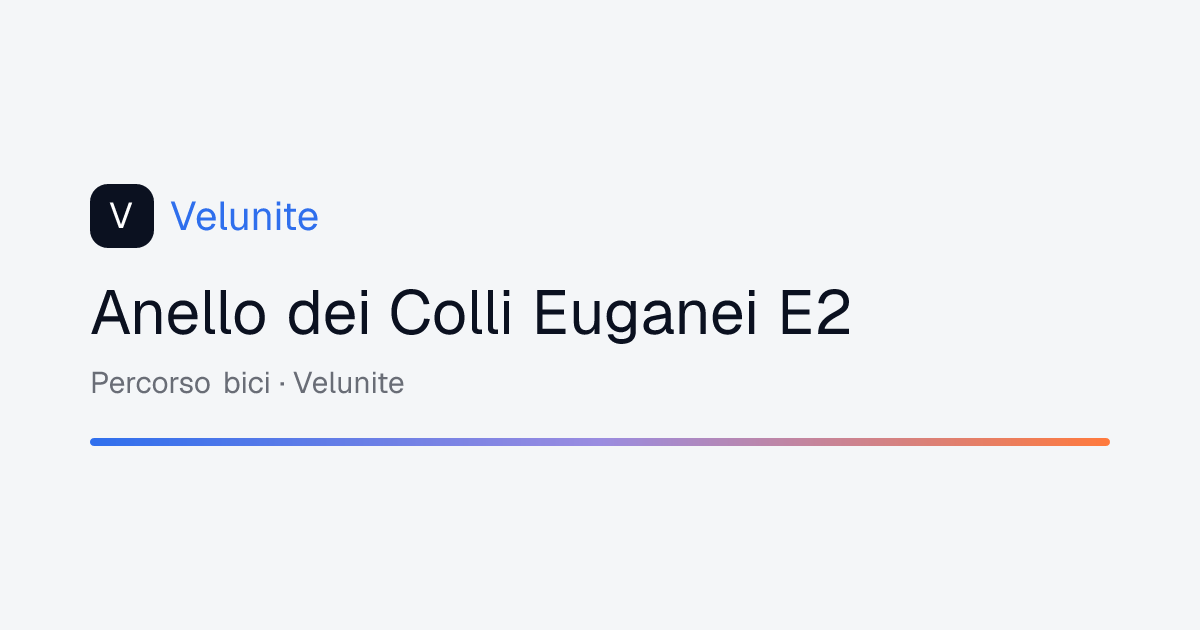1200x630 pixels.
Task: Click the purple midpoint of gradient bar
Action: pyautogui.click(x=600, y=442)
